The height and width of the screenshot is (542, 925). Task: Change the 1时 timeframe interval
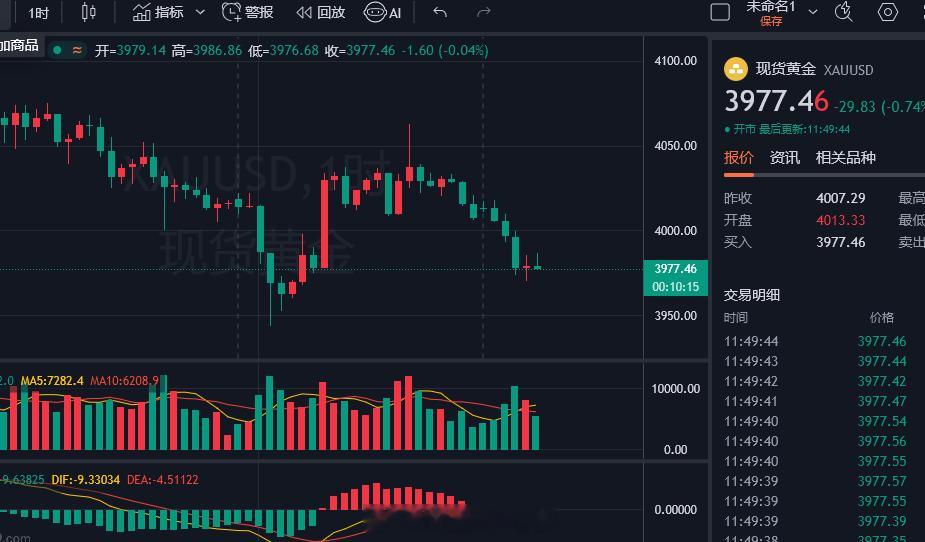tap(38, 12)
